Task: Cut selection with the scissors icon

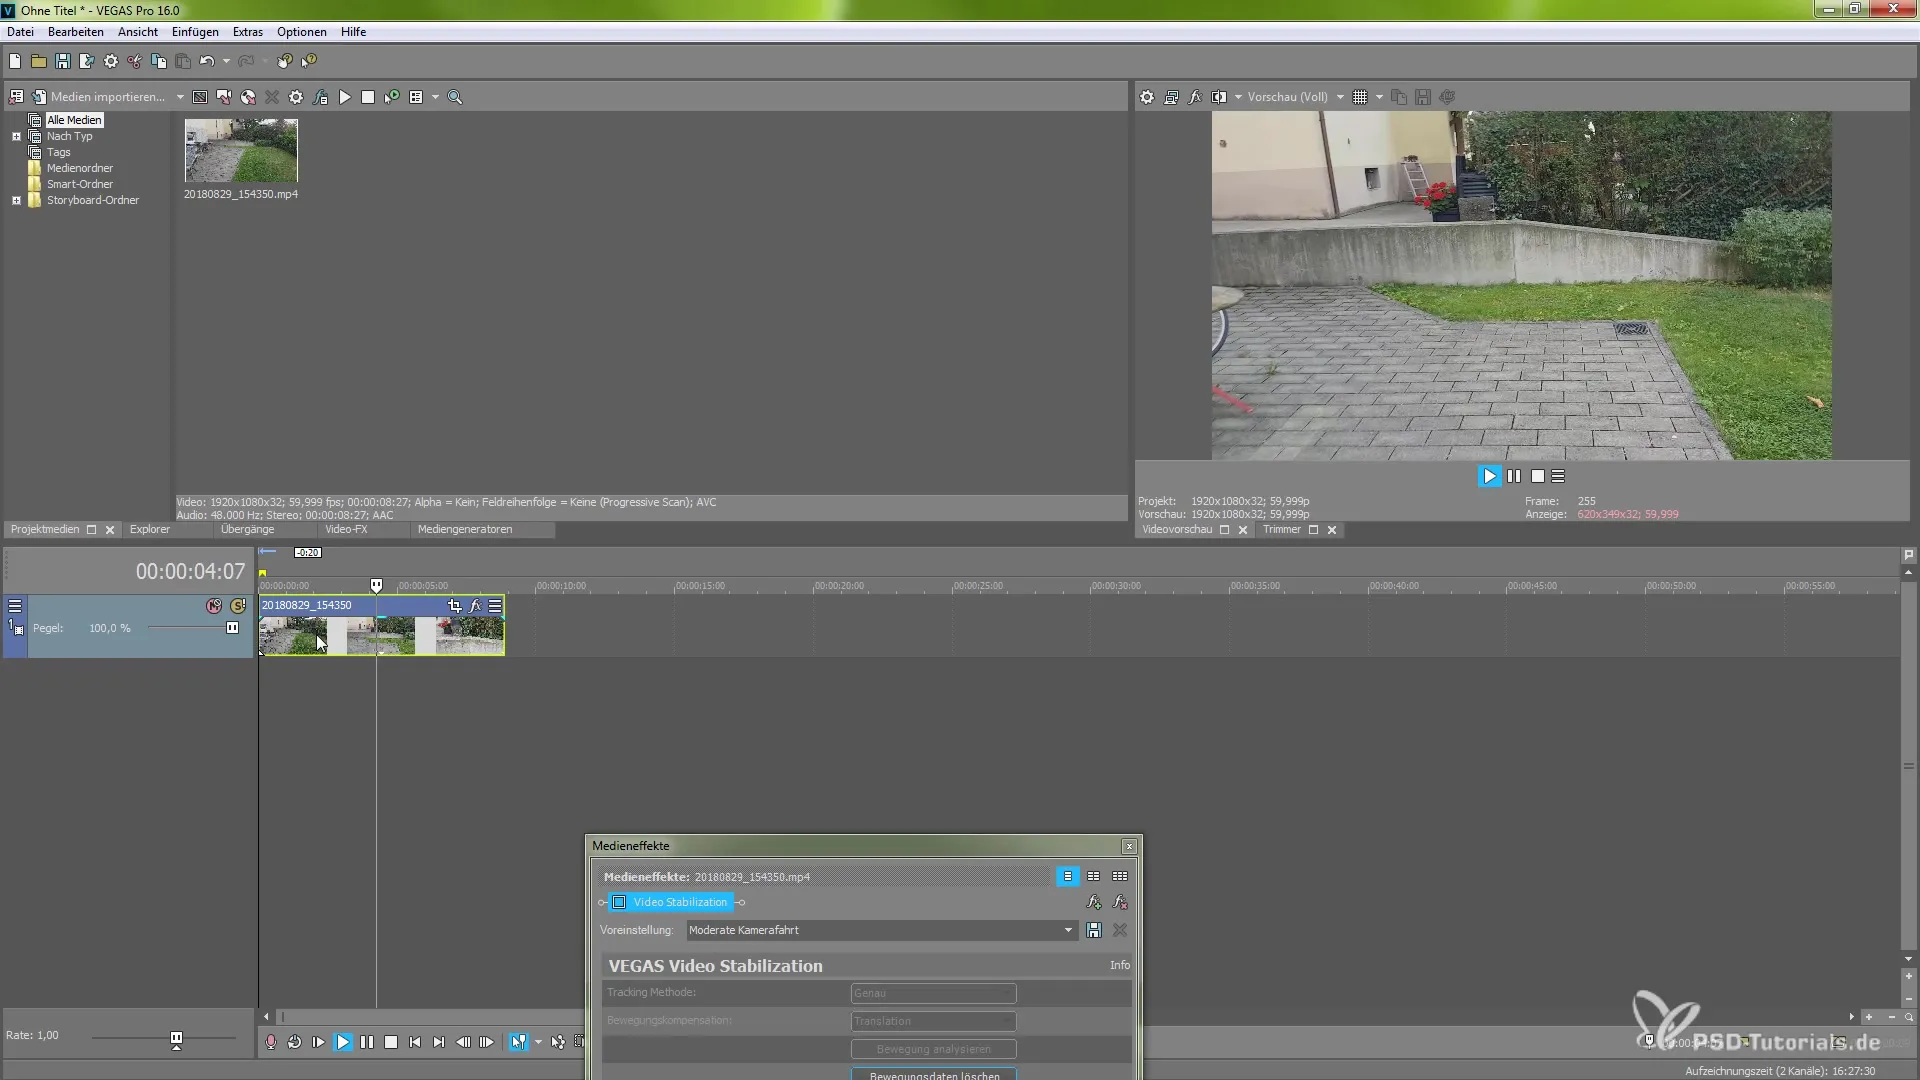Action: (135, 61)
